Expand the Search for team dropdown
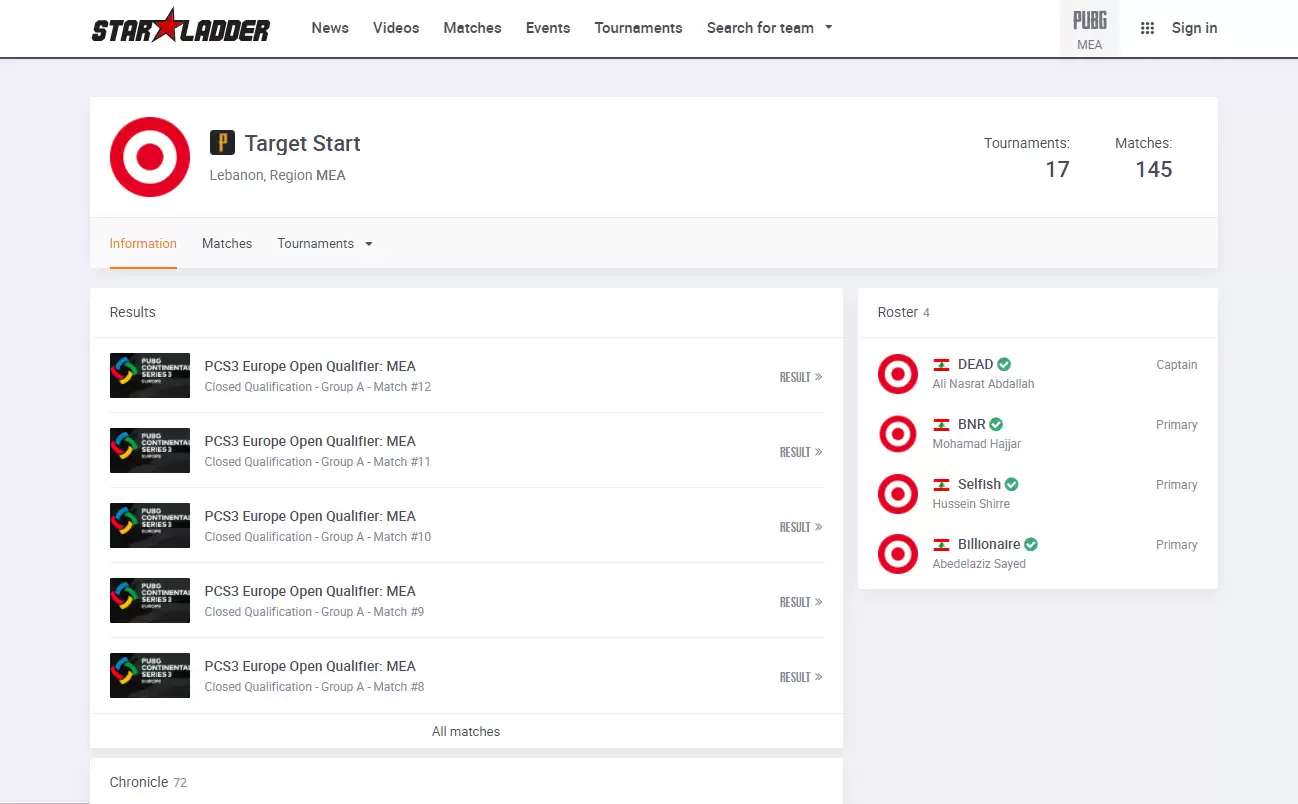The width and height of the screenshot is (1298, 804). (769, 28)
